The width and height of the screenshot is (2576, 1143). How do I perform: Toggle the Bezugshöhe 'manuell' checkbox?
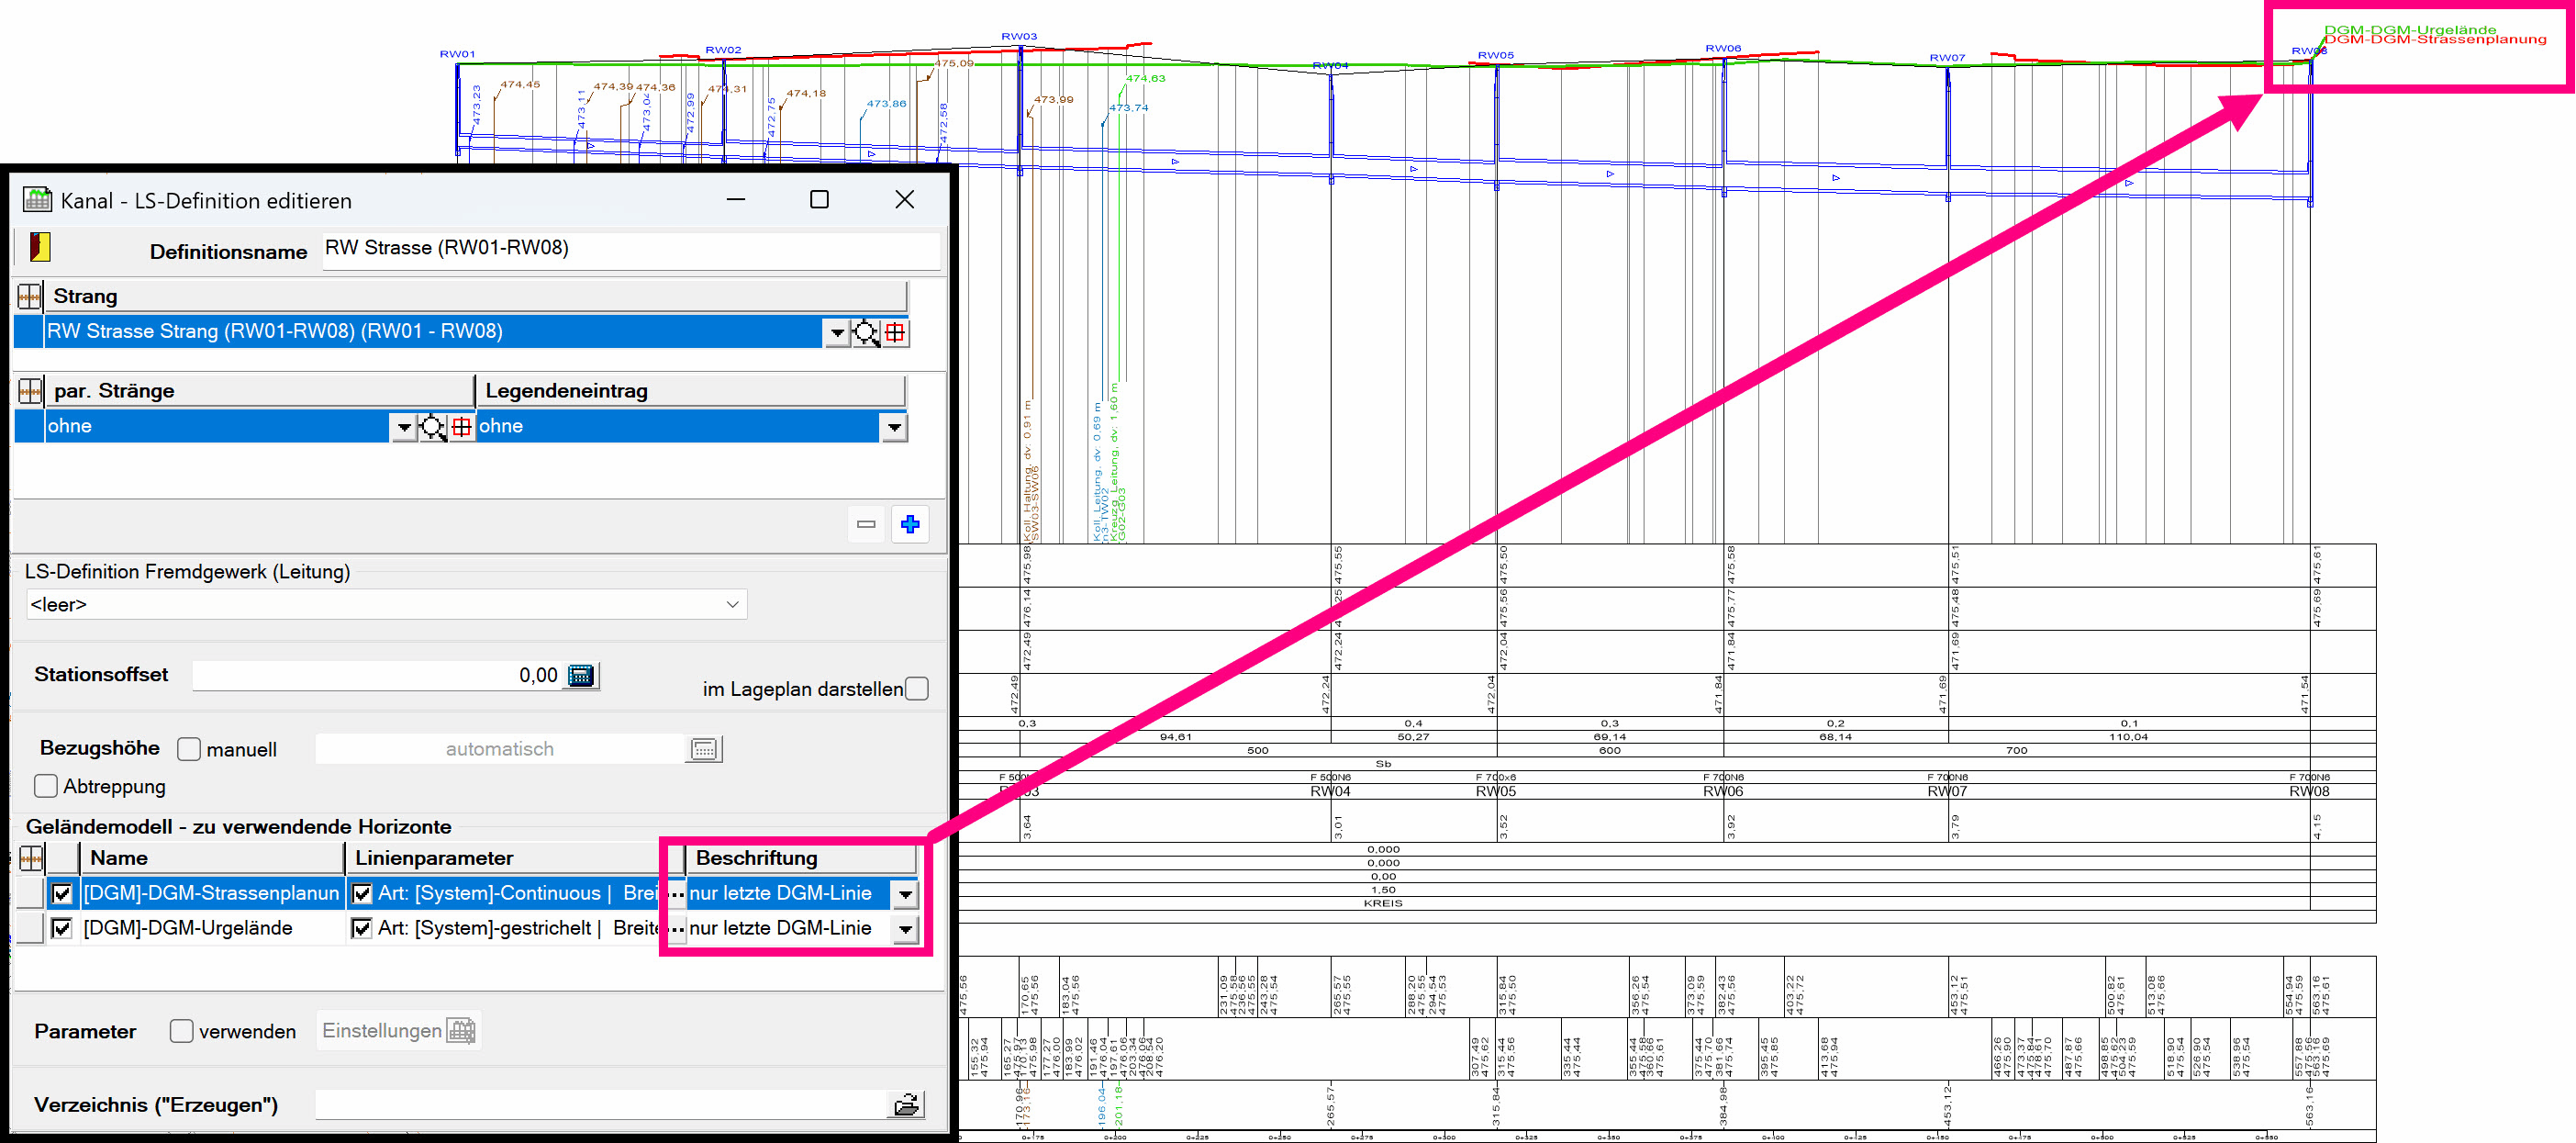189,749
